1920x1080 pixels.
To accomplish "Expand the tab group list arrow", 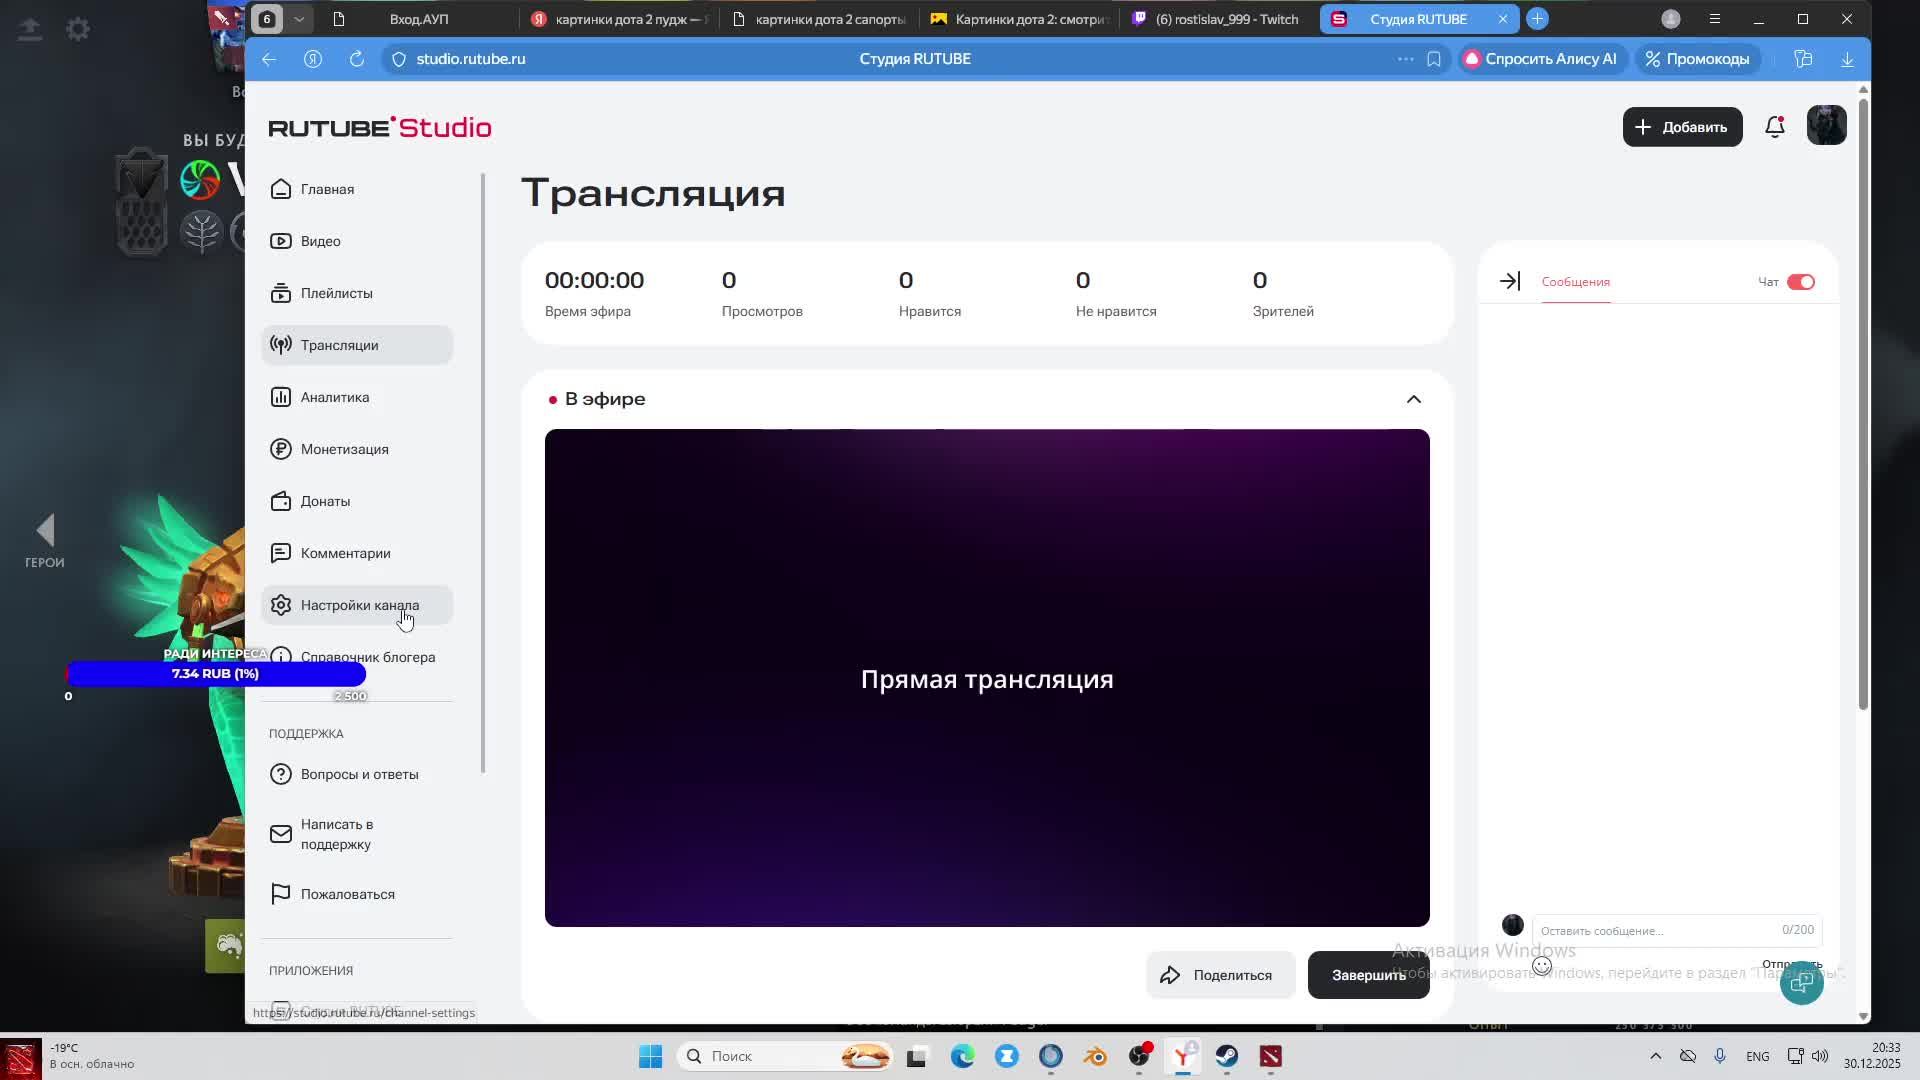I will coord(299,18).
